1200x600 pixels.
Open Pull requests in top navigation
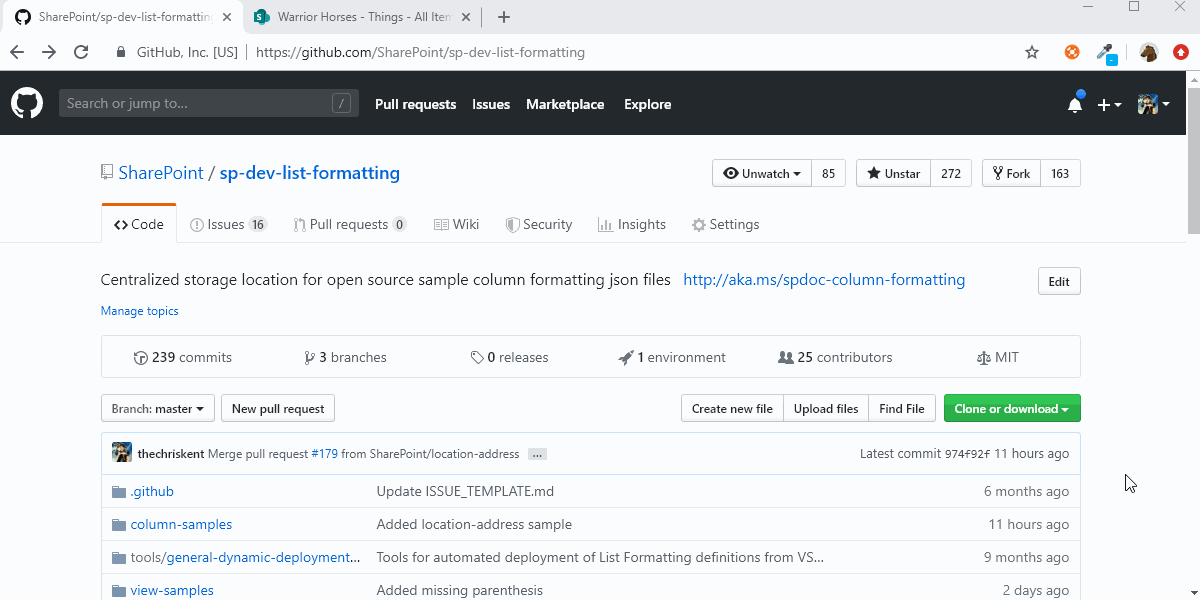pyautogui.click(x=415, y=104)
